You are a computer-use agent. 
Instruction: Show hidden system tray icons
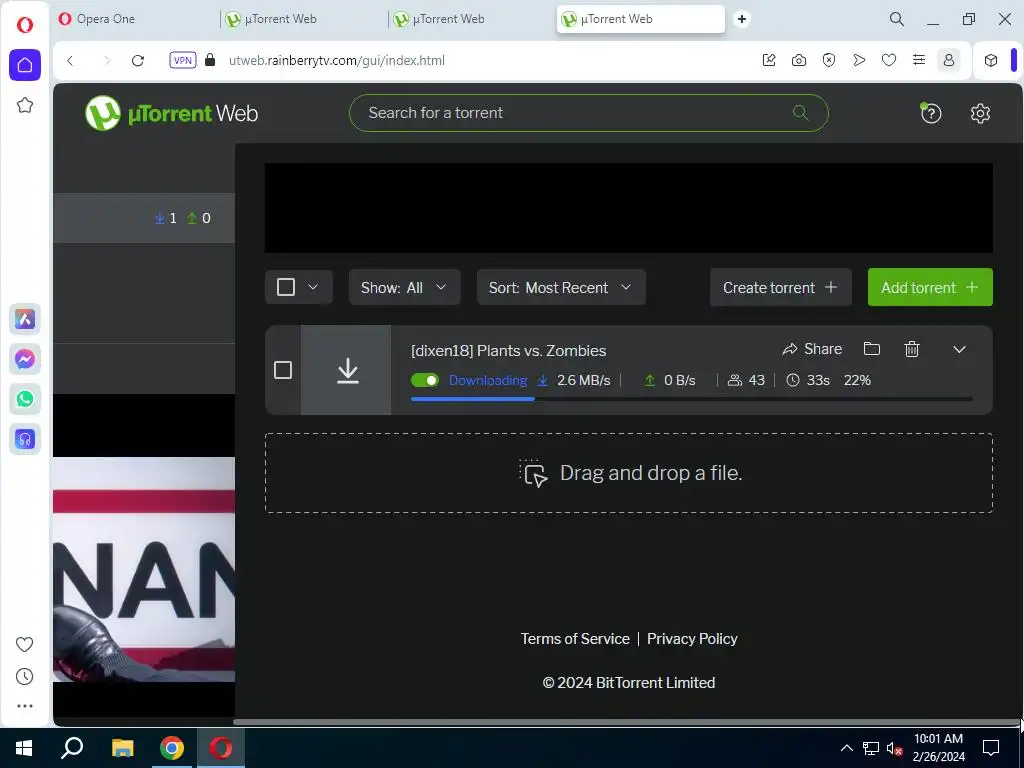(846, 748)
